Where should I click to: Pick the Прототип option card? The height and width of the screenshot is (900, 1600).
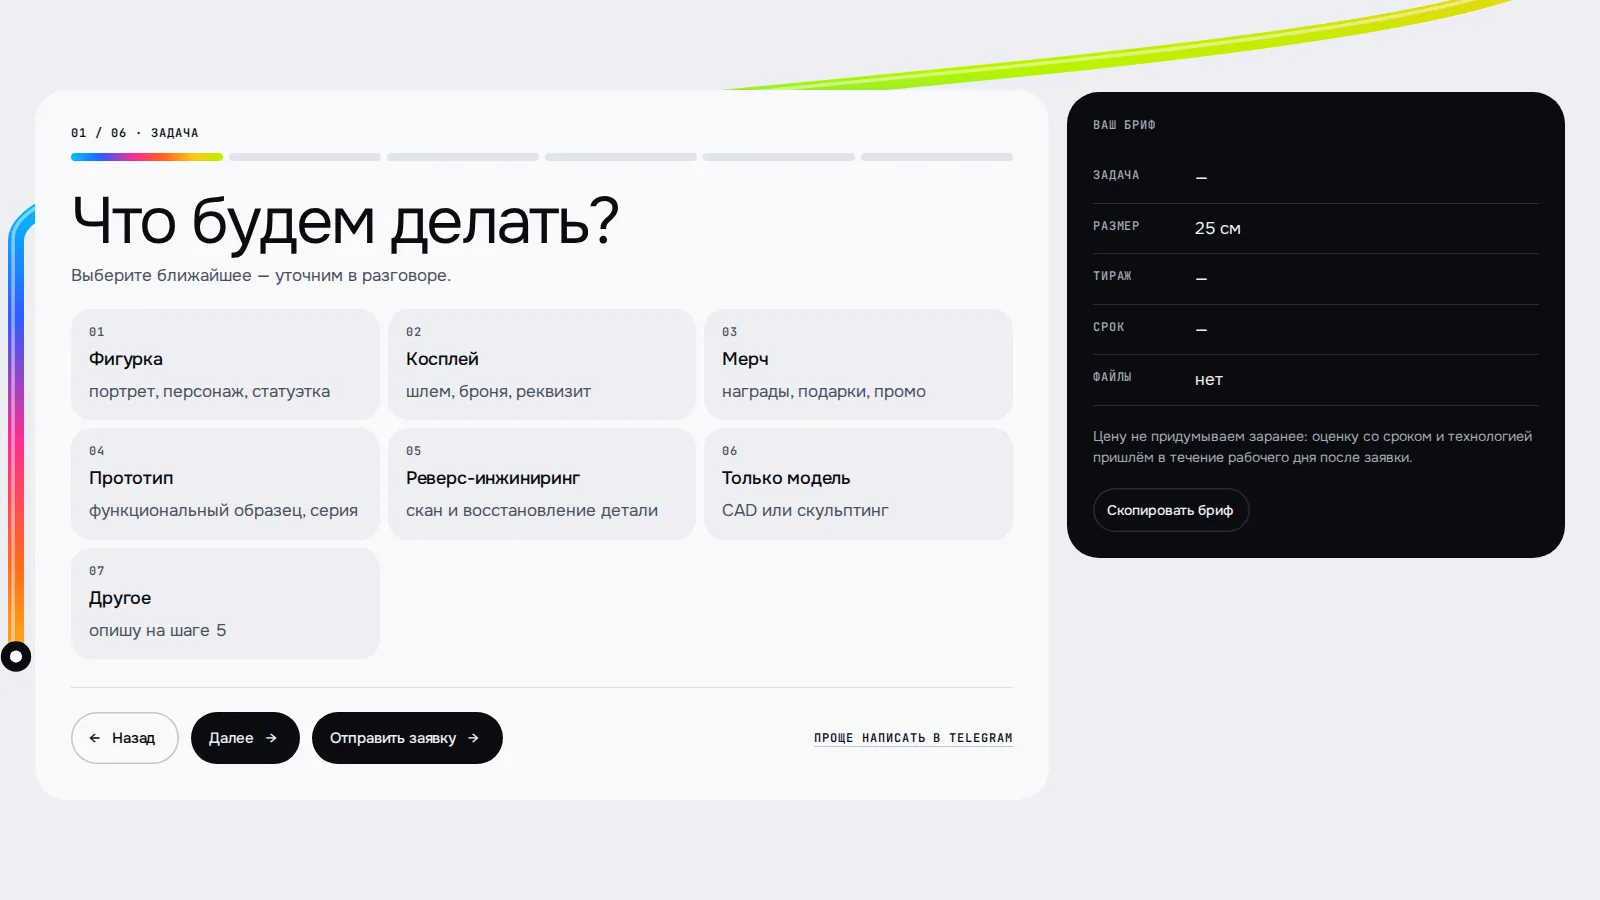coord(225,484)
